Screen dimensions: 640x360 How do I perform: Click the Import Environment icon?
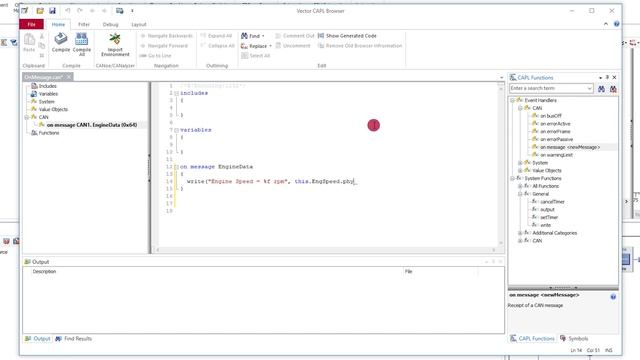[115, 39]
